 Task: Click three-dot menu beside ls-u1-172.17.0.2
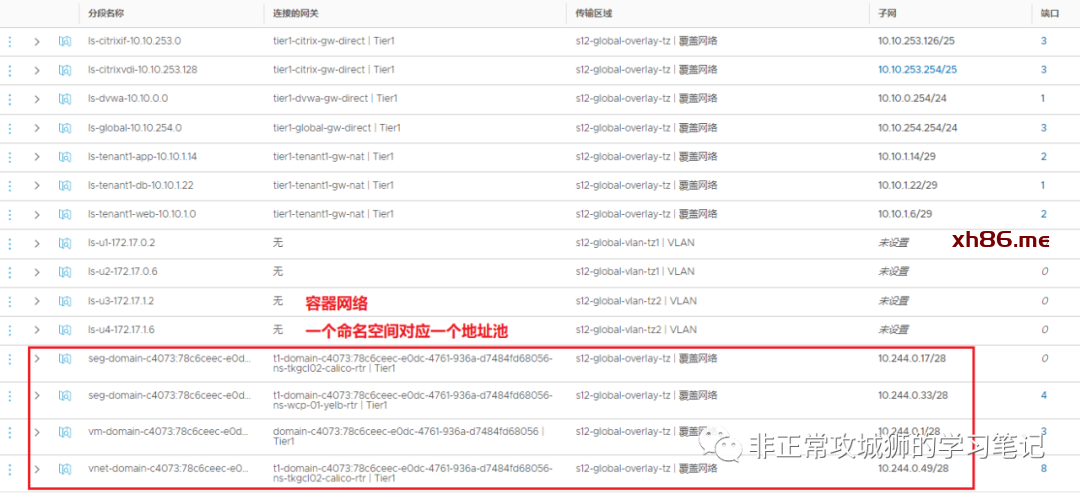[x=10, y=243]
